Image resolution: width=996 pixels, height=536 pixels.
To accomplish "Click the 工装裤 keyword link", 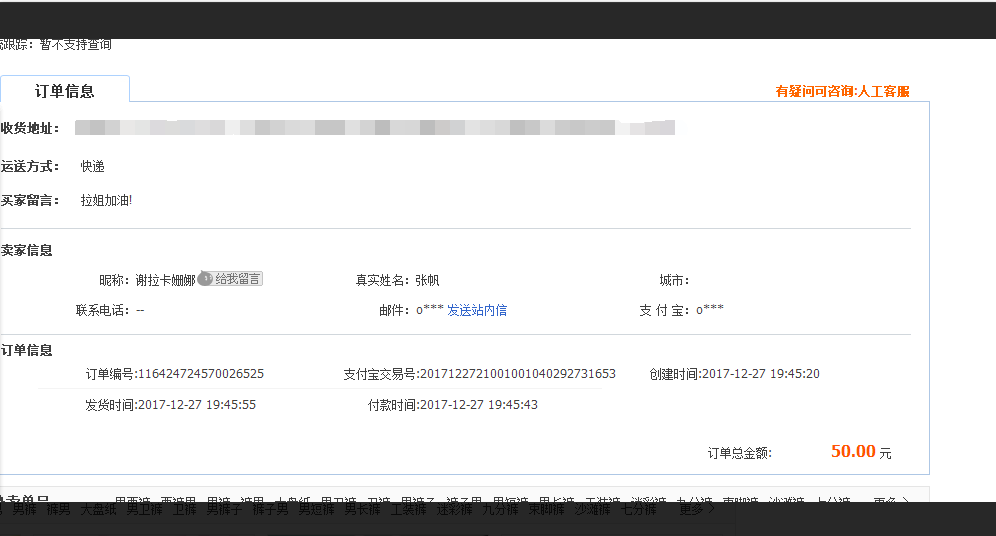I will pyautogui.click(x=408, y=509).
